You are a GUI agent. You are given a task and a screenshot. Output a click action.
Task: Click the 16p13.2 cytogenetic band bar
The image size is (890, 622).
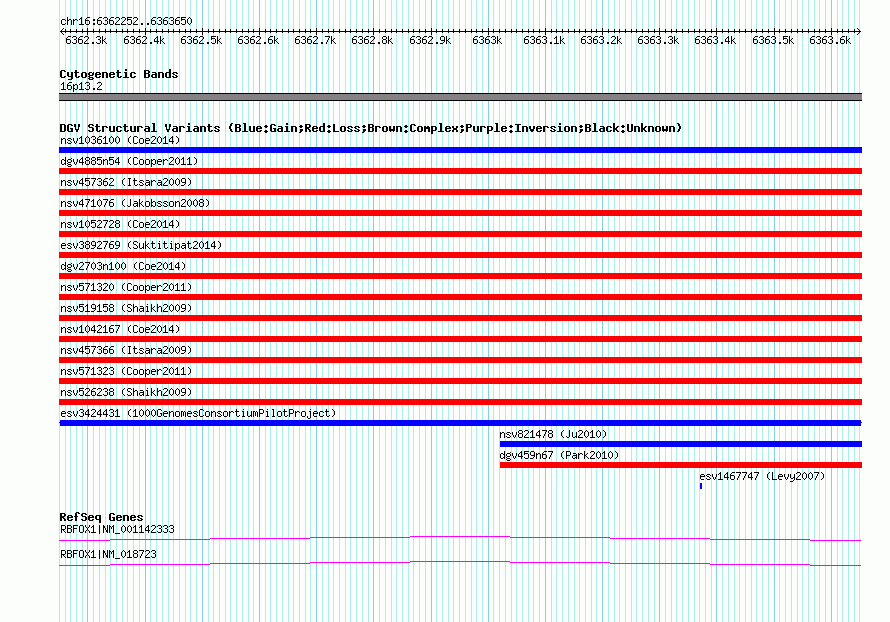pos(460,97)
